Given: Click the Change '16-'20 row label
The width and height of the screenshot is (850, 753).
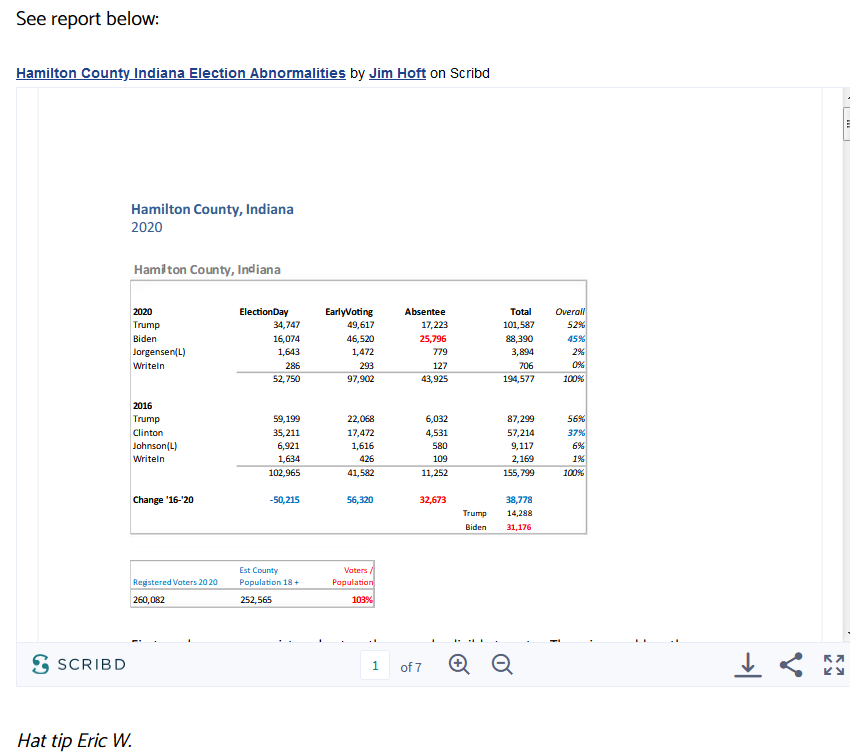Looking at the screenshot, I should tap(163, 500).
